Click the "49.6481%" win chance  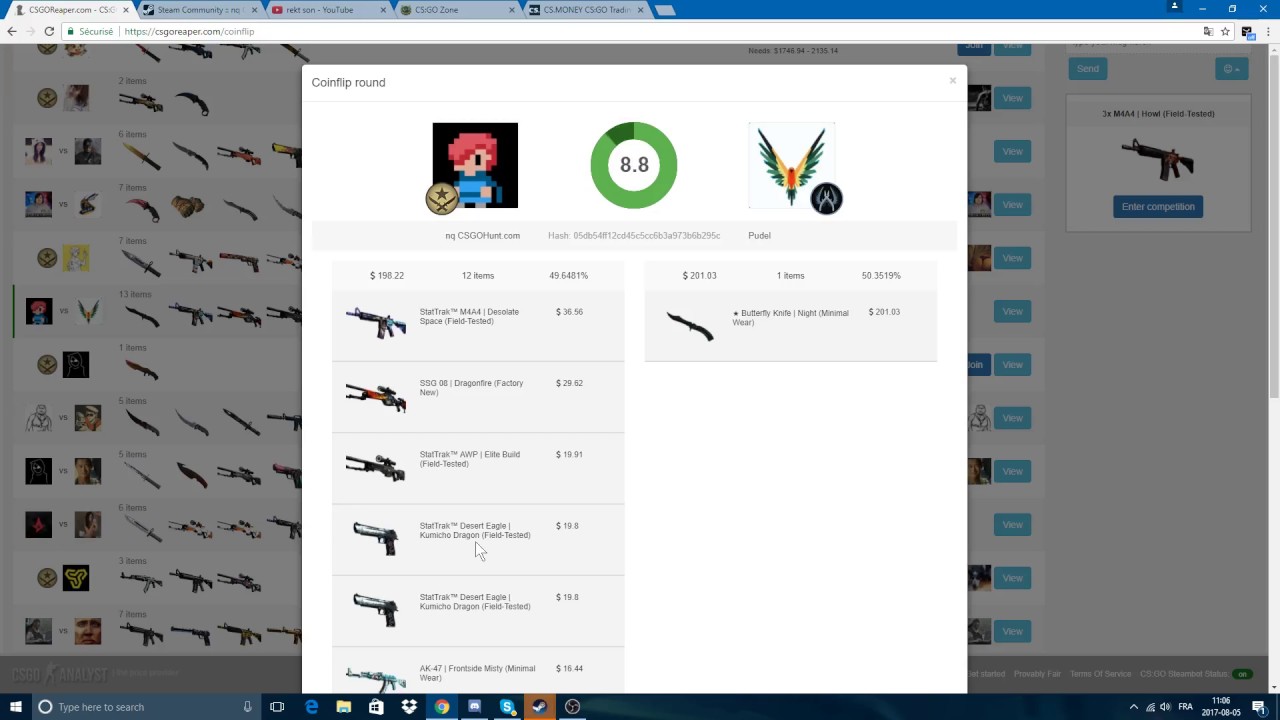coord(568,275)
